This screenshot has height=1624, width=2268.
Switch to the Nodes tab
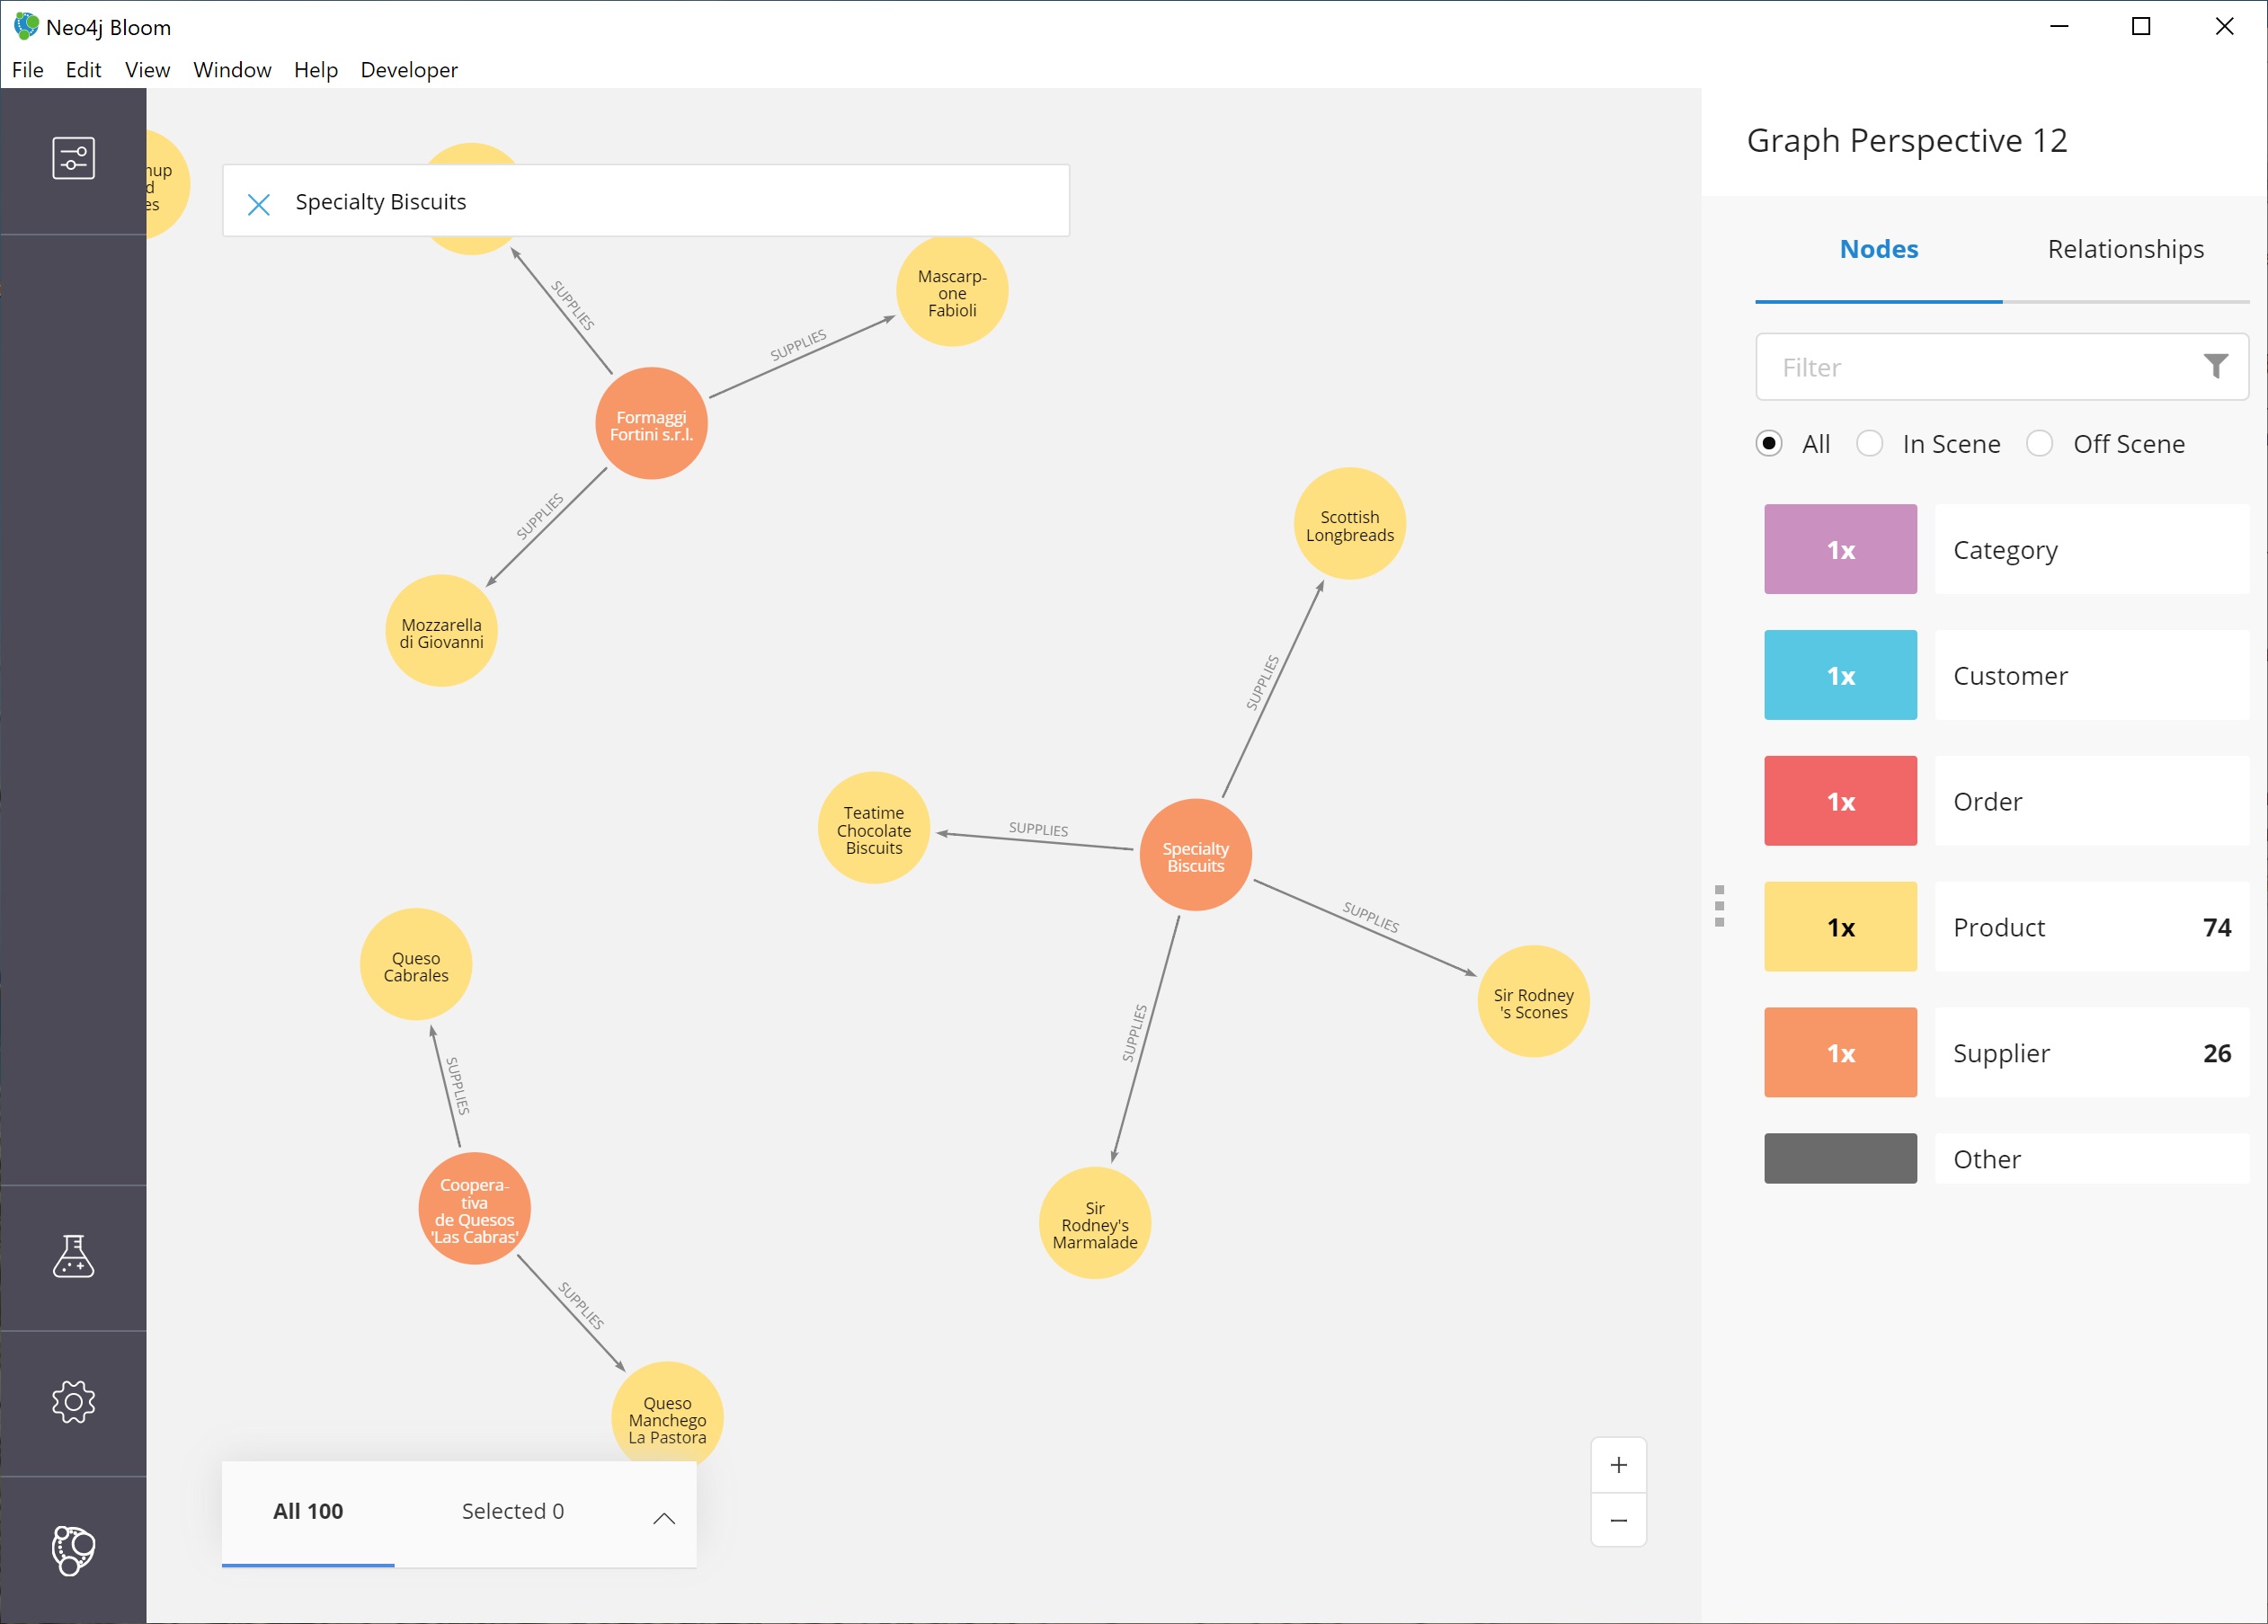click(1878, 249)
